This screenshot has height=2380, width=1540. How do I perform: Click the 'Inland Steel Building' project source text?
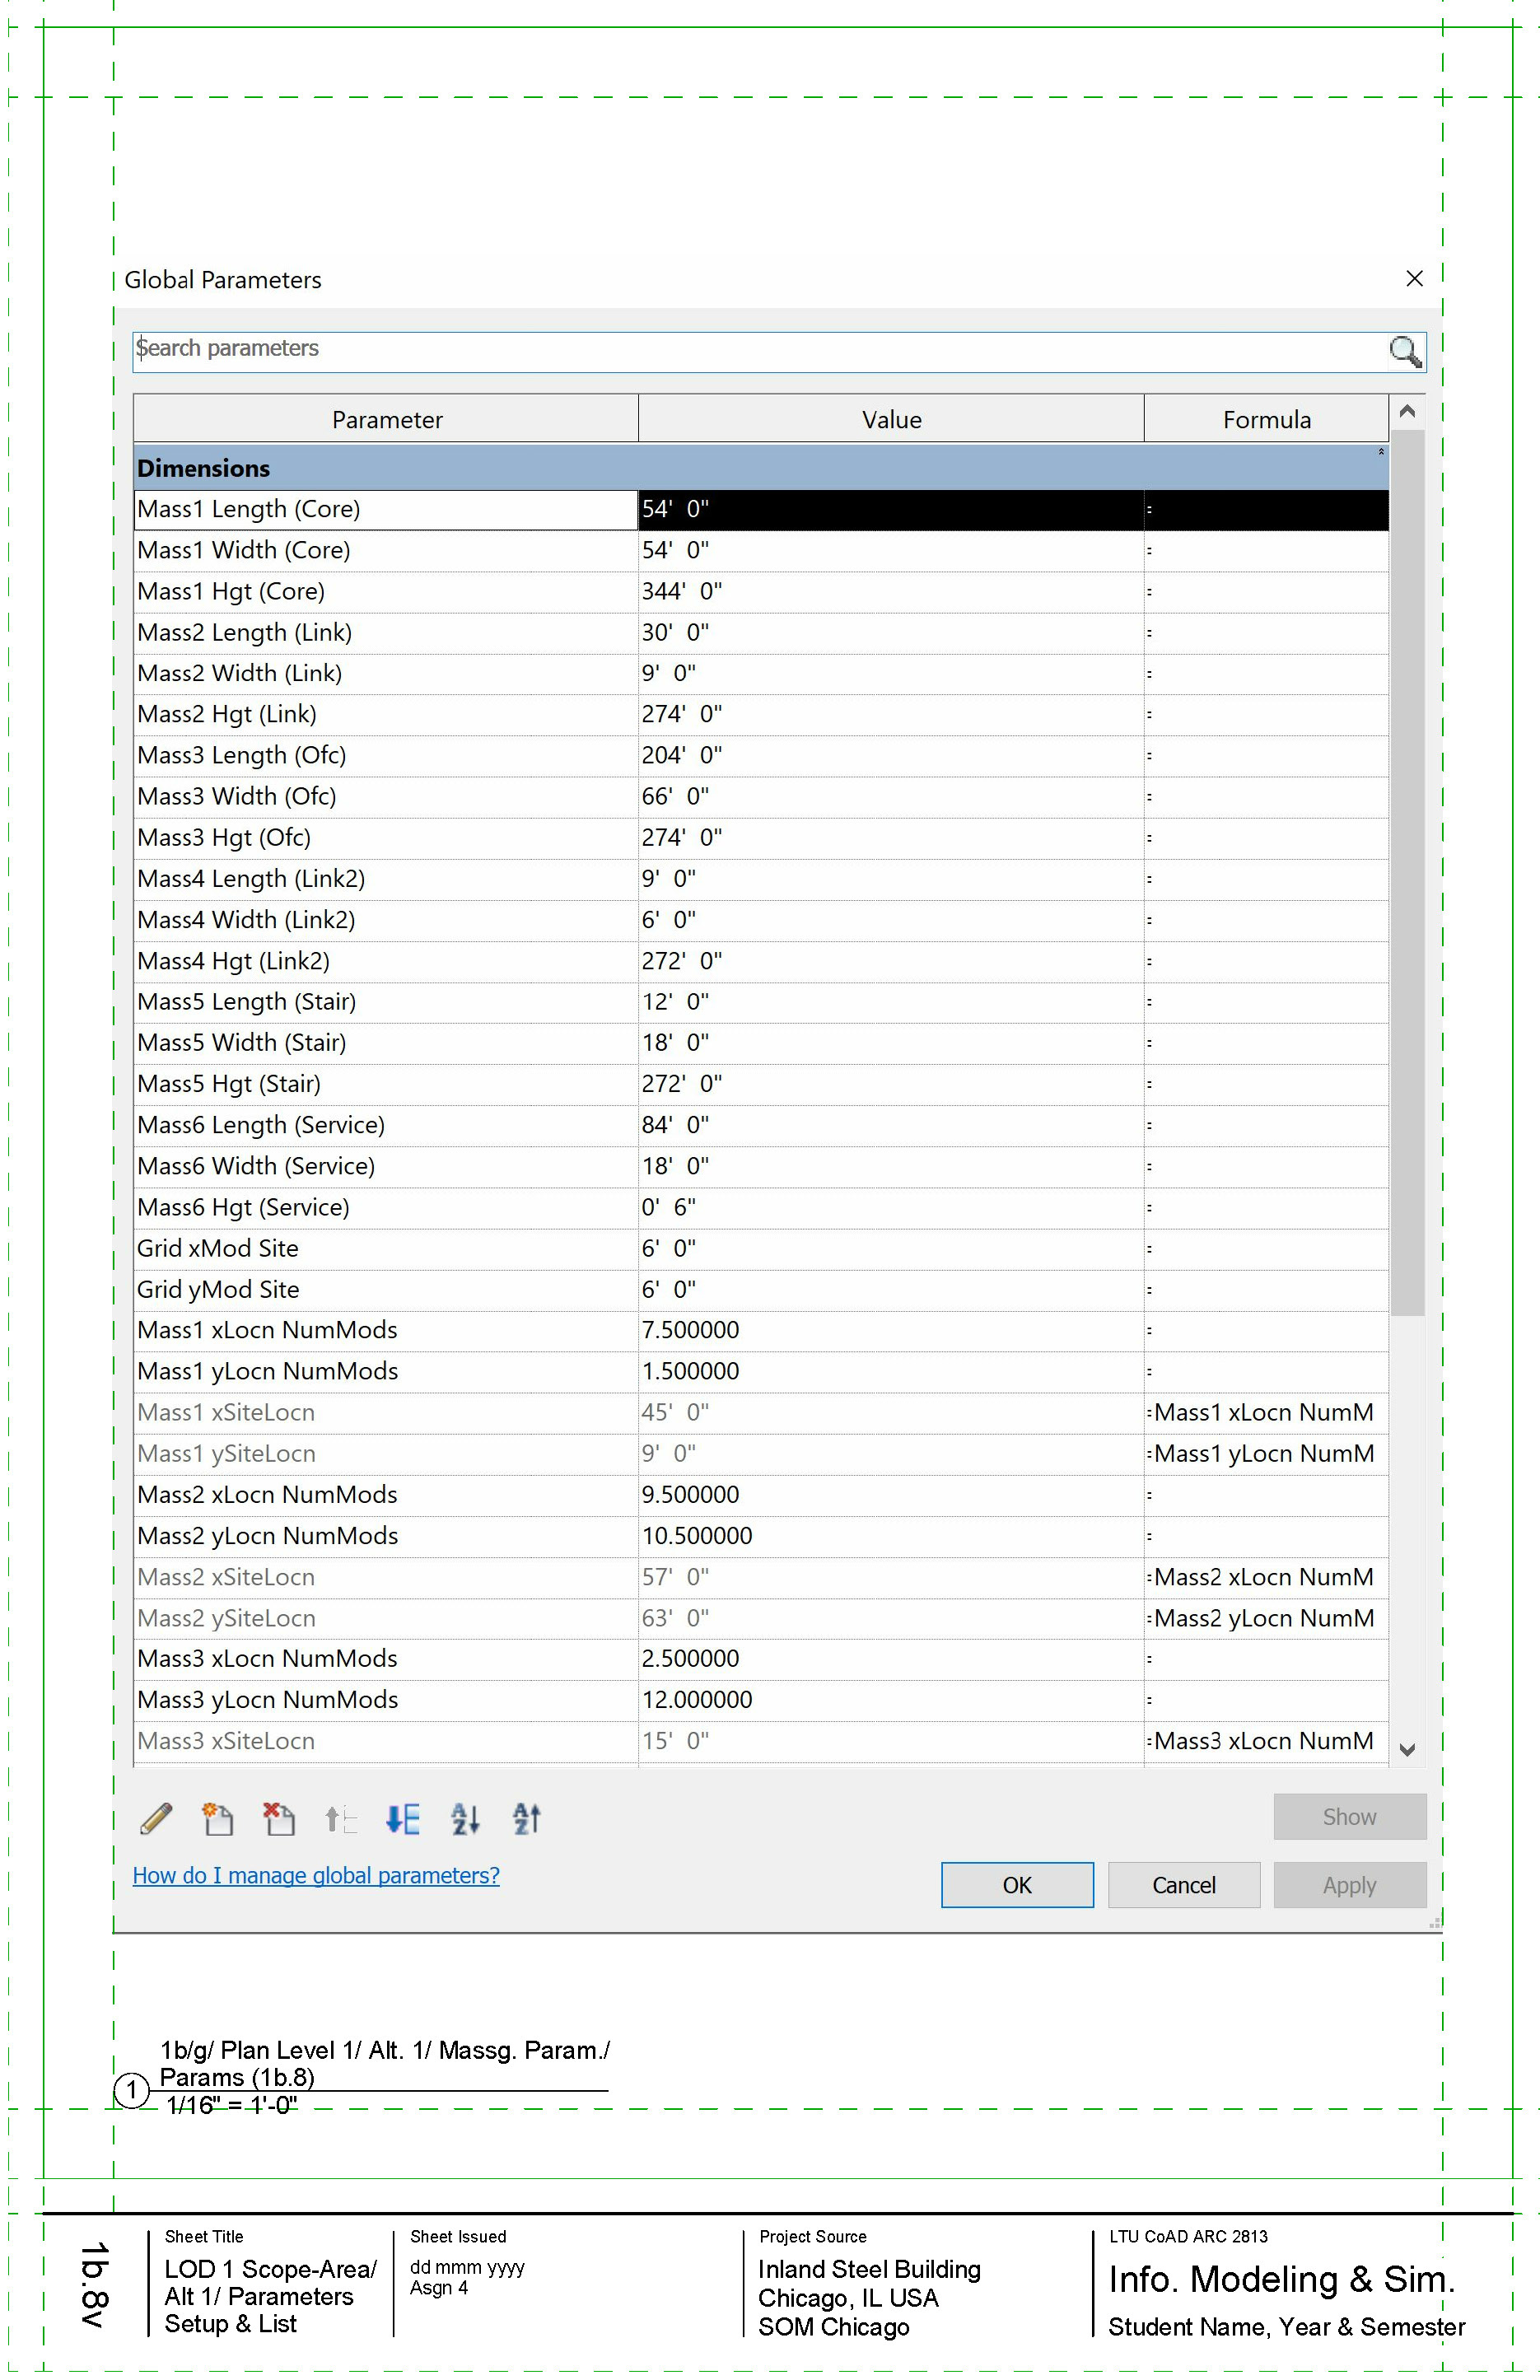pos(869,2269)
